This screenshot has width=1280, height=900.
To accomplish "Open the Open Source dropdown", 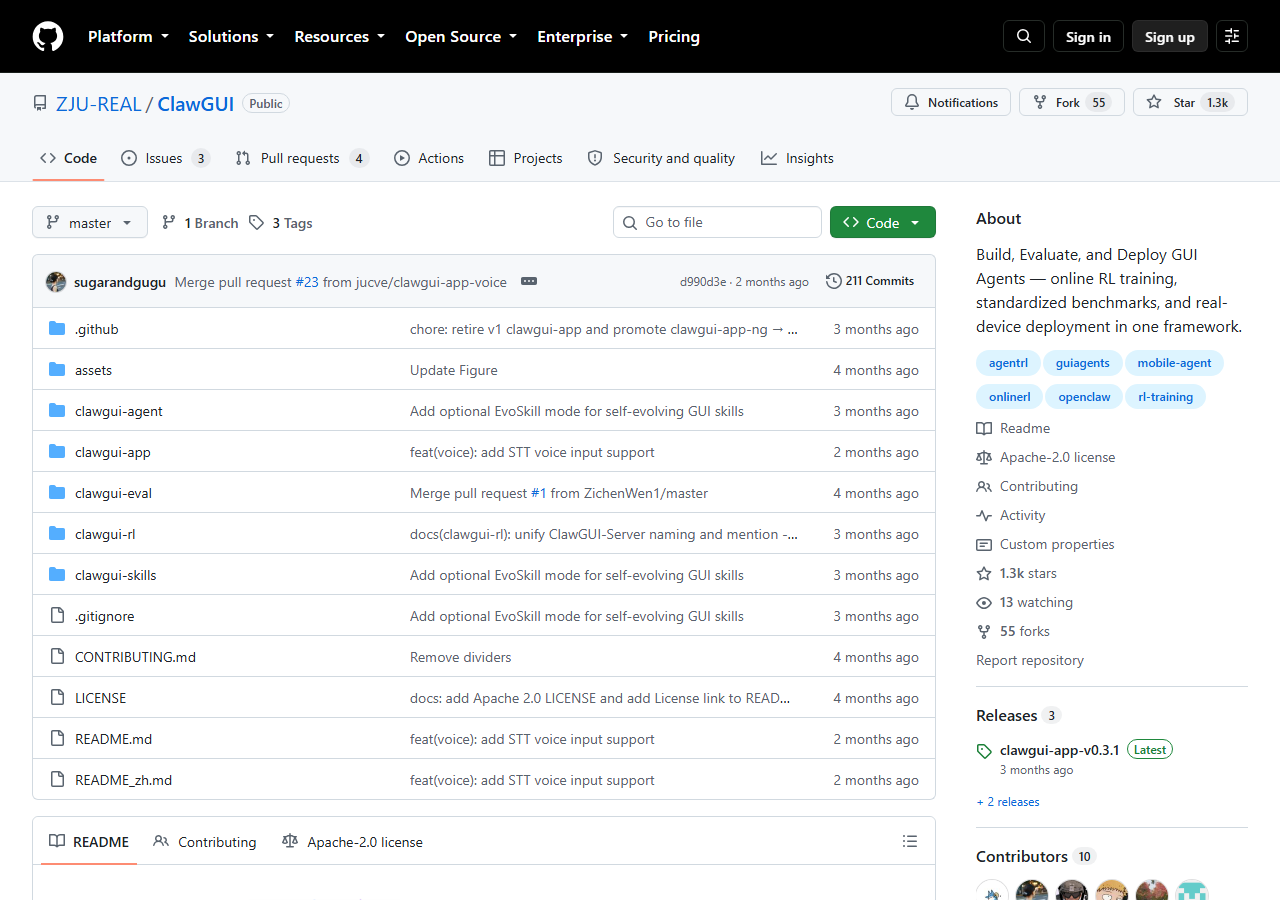I will (x=461, y=36).
